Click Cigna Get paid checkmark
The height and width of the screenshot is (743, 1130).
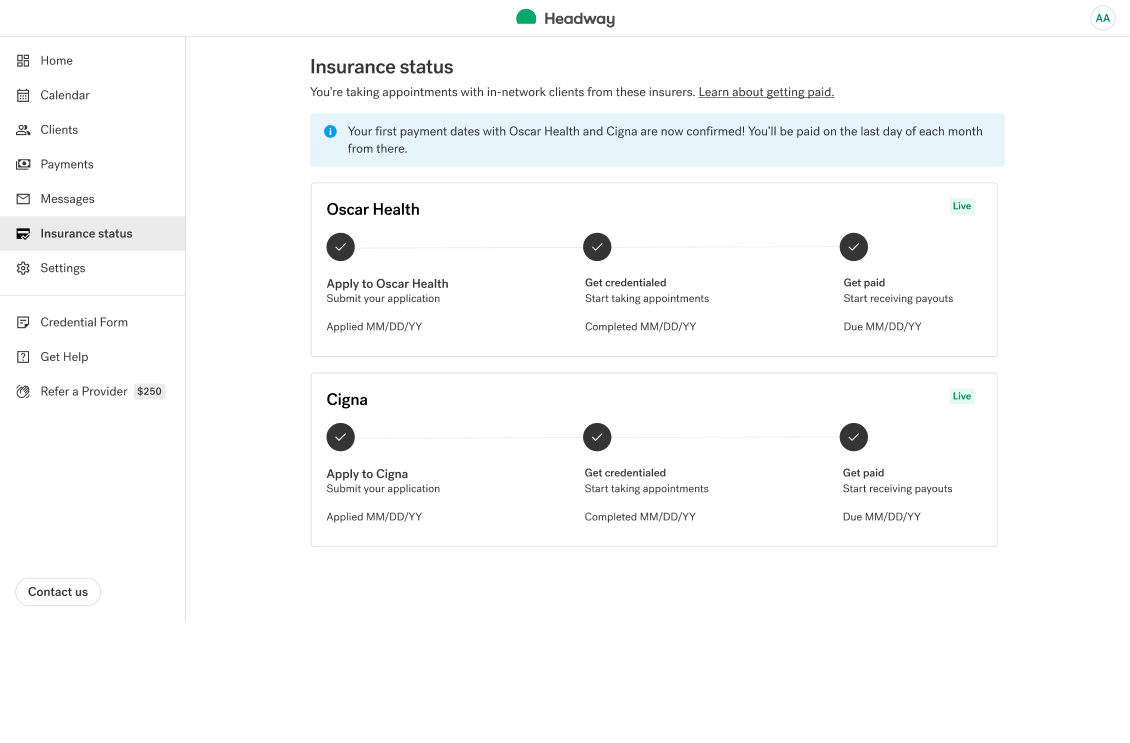tap(854, 437)
